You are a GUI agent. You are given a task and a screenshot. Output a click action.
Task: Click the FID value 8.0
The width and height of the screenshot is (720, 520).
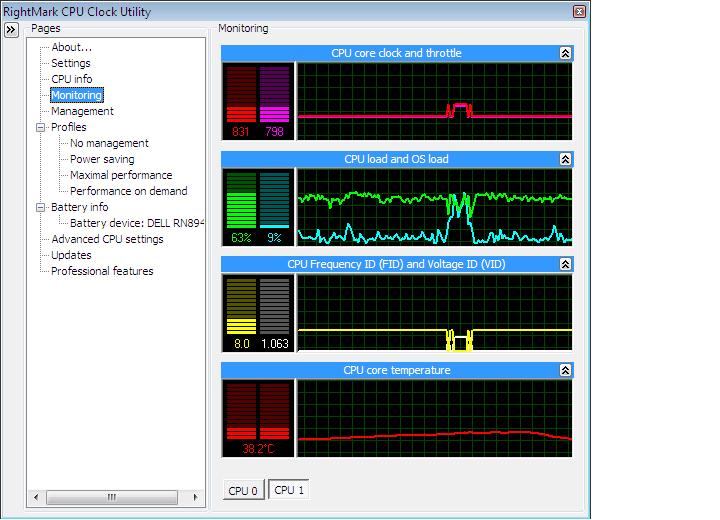coord(242,344)
